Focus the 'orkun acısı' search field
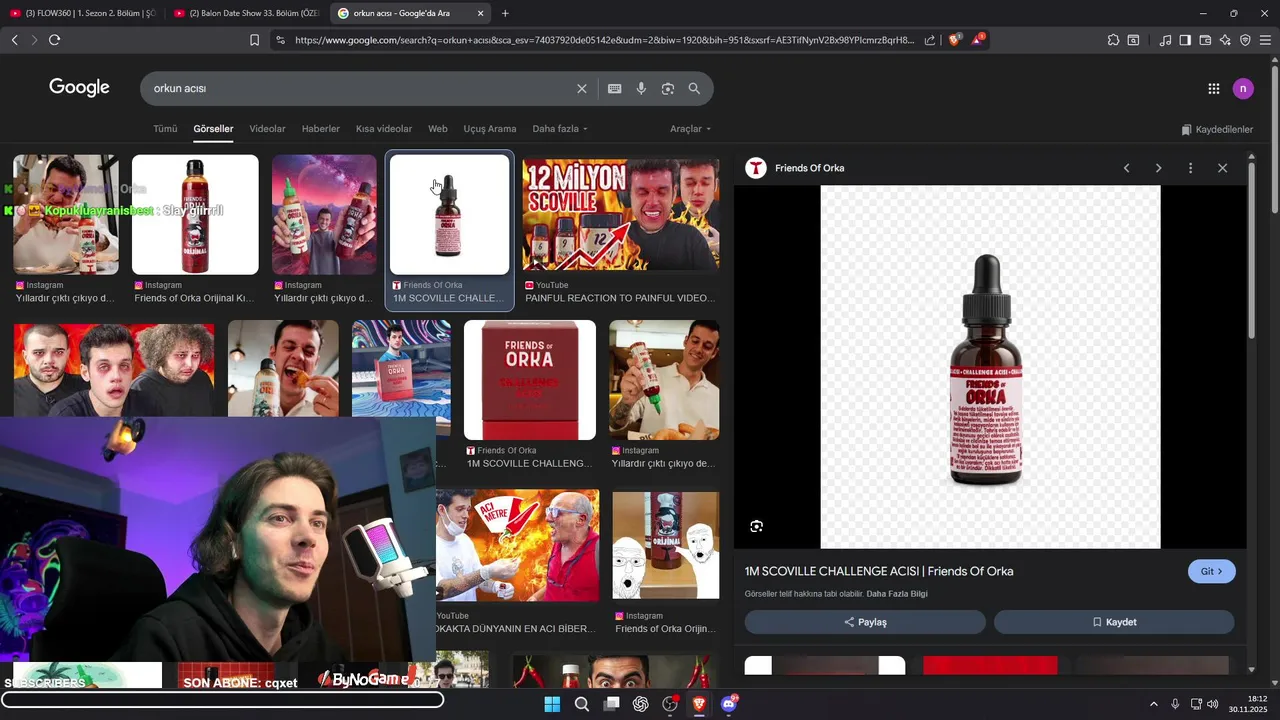 click(360, 89)
